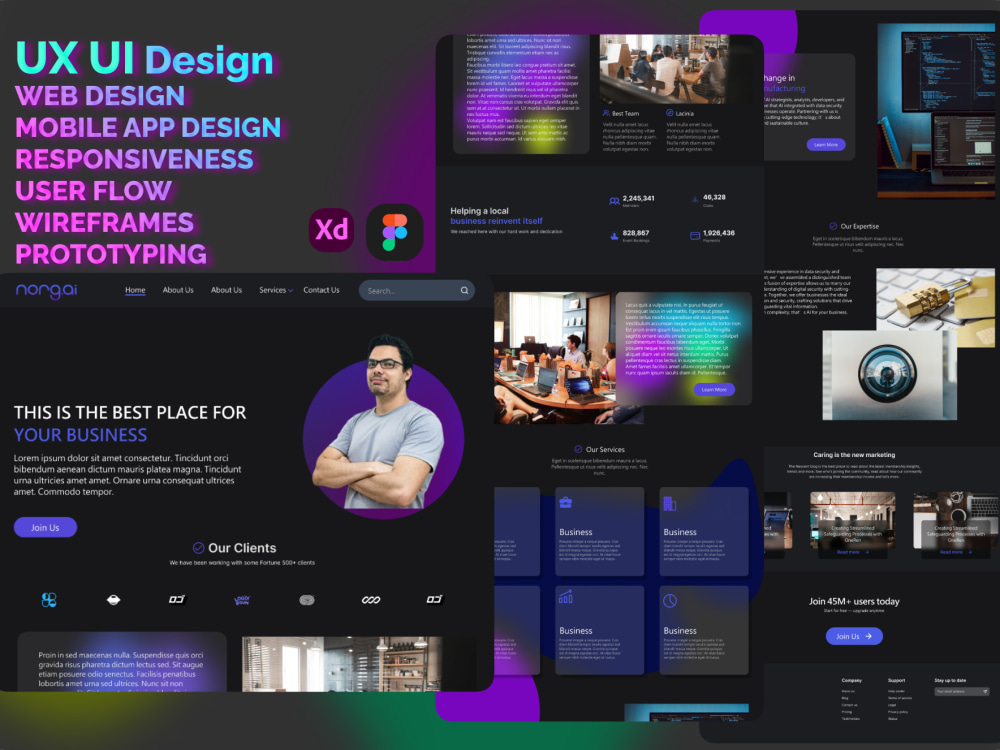This screenshot has width=1000, height=750.
Task: Click the Figma app icon
Action: [395, 232]
